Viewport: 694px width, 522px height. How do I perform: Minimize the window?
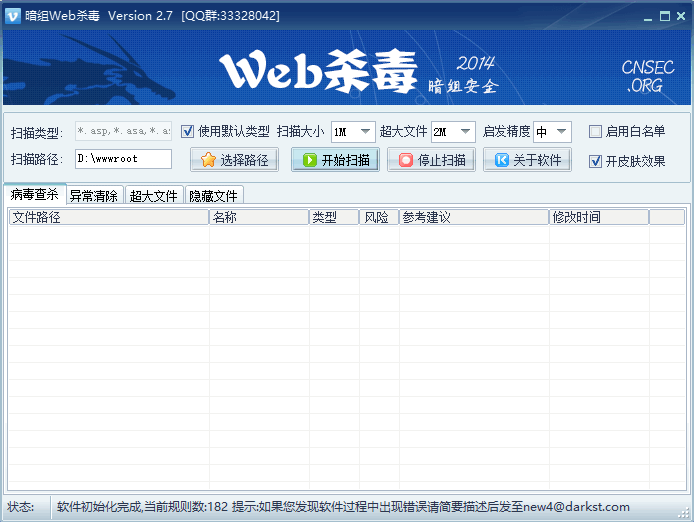(648, 17)
